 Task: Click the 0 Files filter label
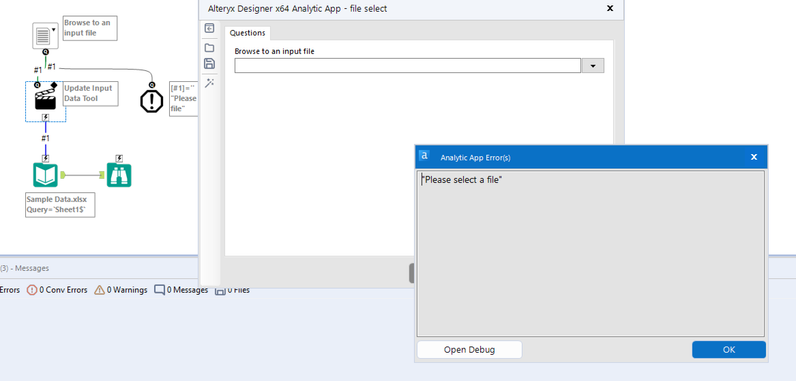coord(238,290)
